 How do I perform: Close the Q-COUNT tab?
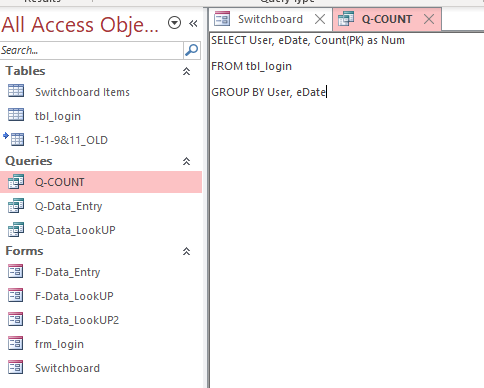(x=429, y=19)
